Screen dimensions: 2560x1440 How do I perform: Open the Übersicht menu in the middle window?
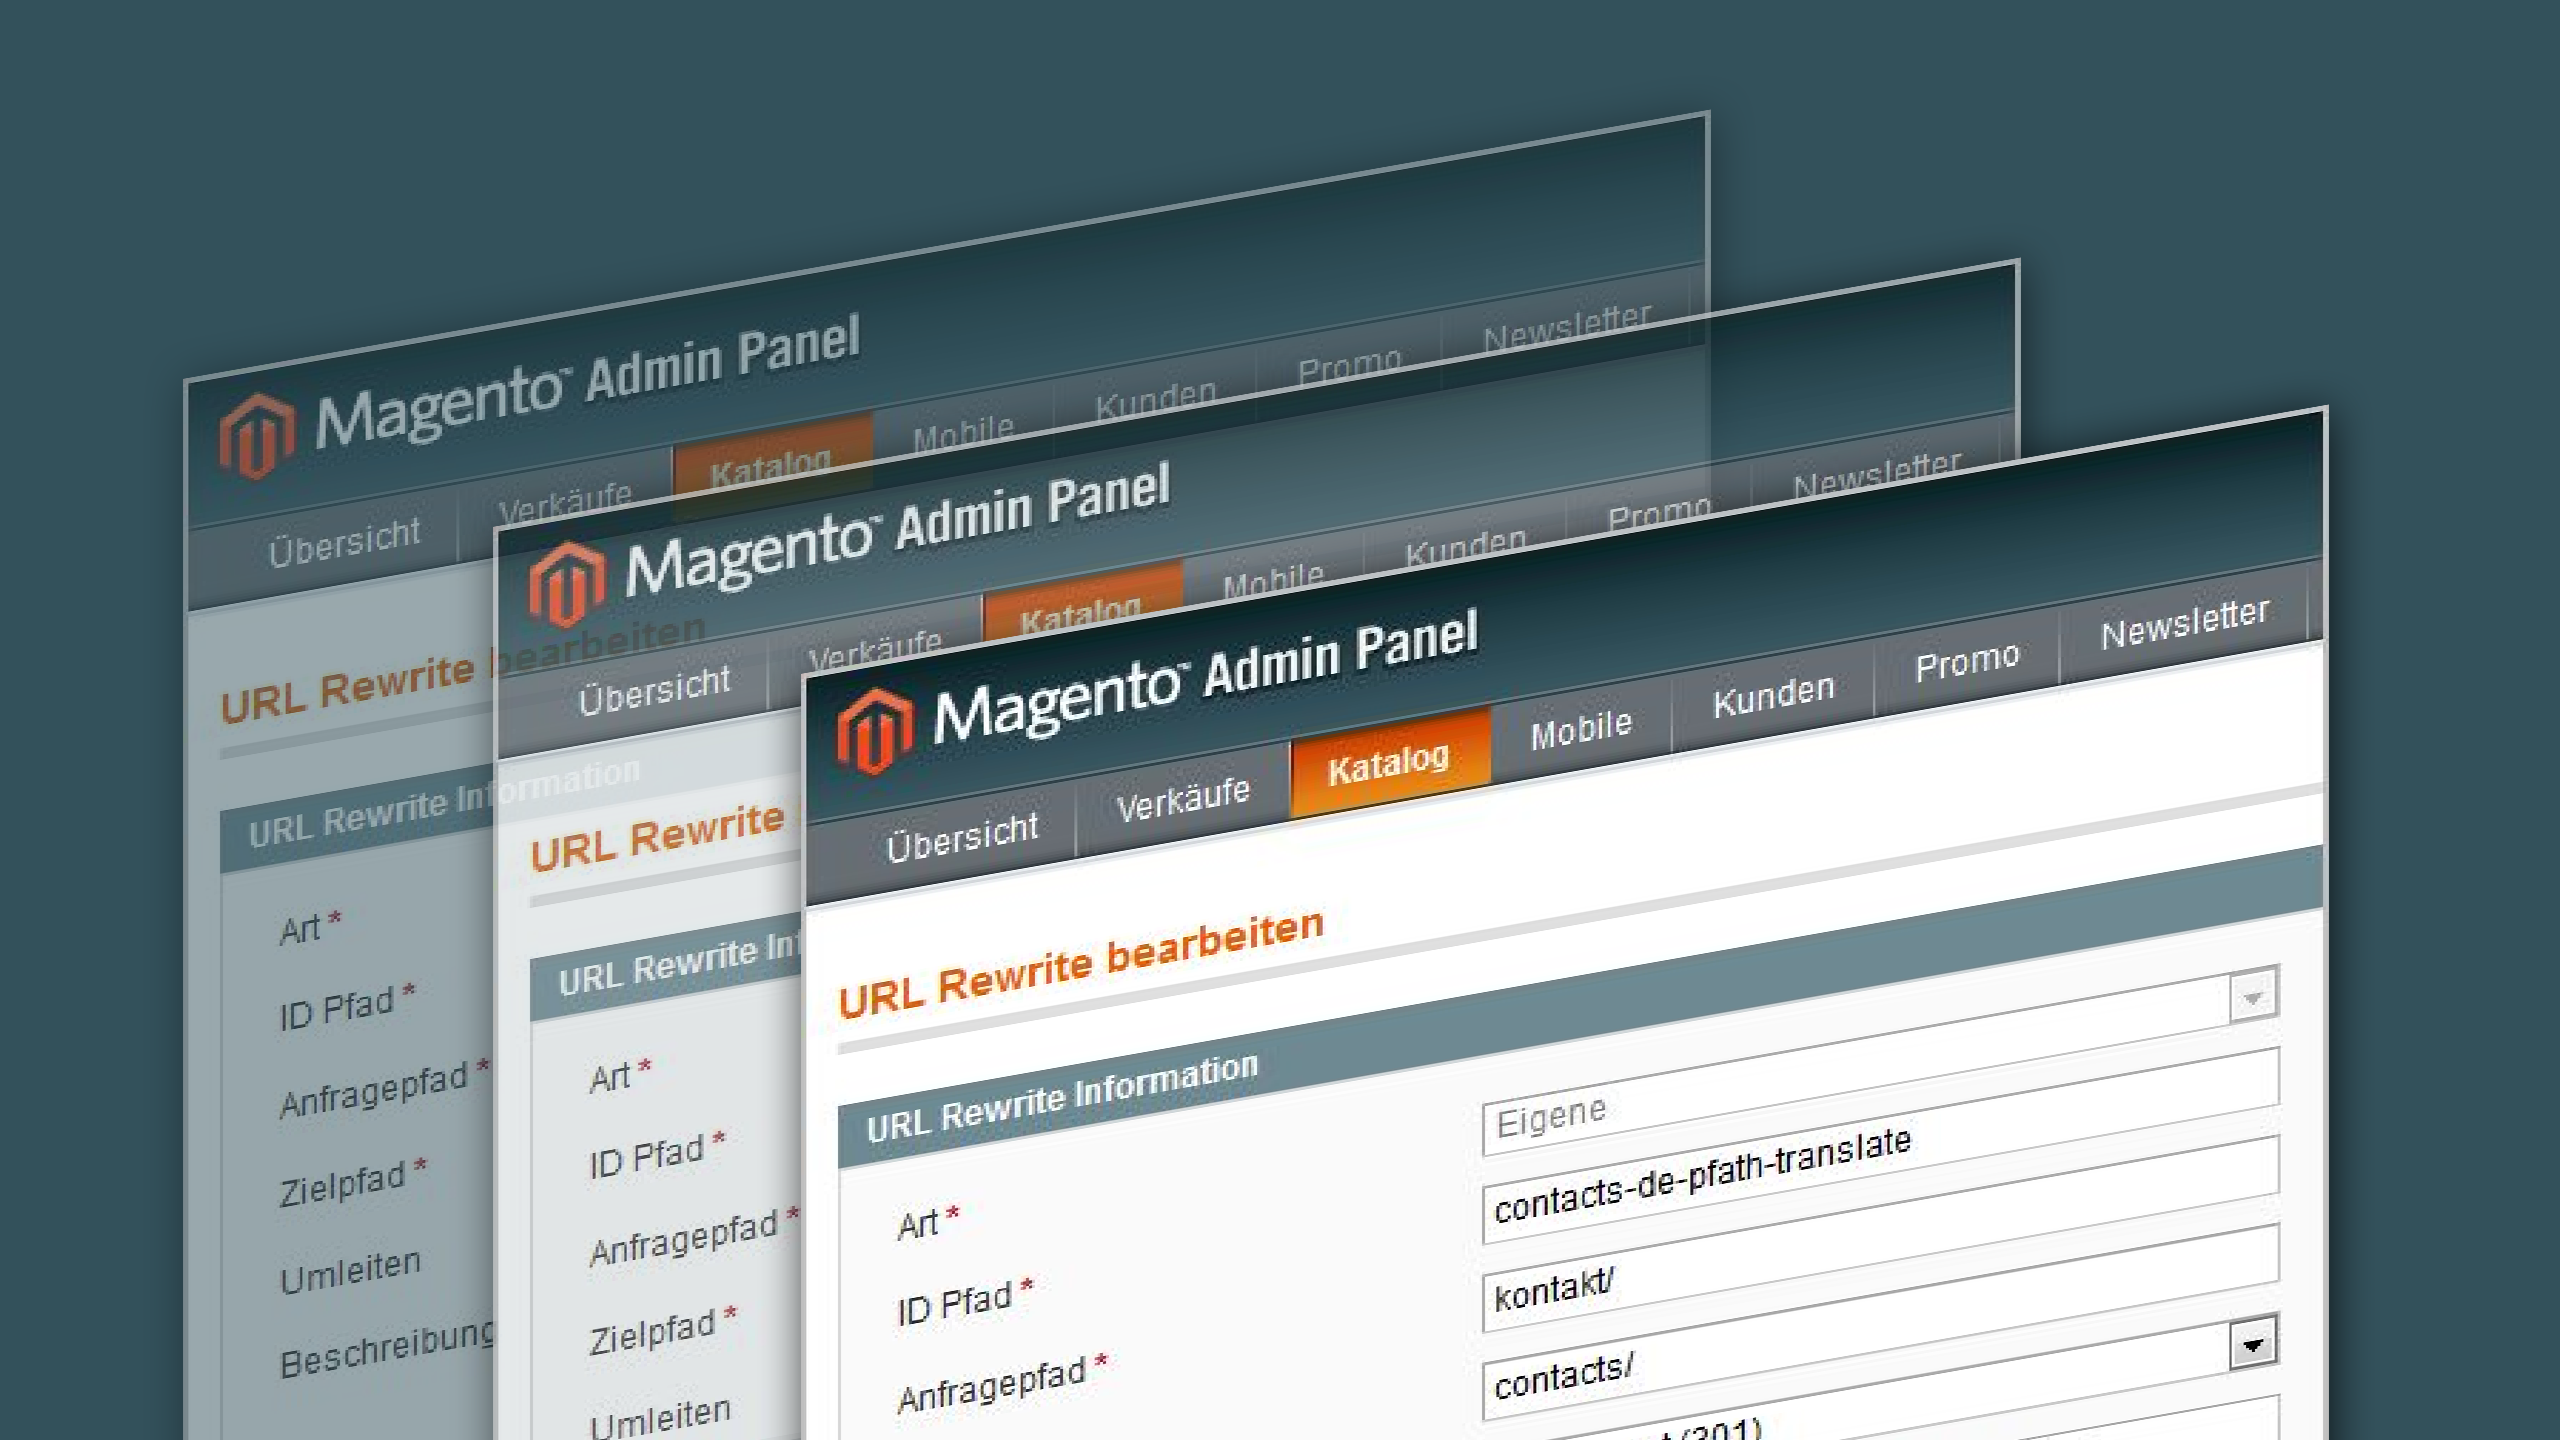point(654,690)
